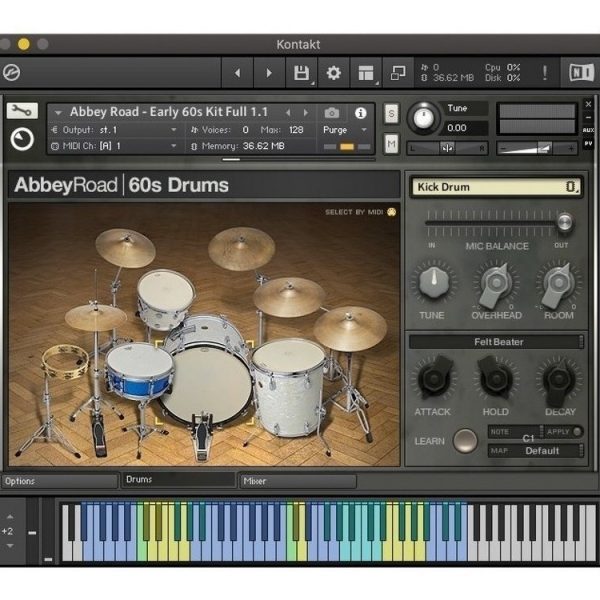Select previous instrument arrow next to kit name
Screen dimensions: 600x600
(x=289, y=112)
